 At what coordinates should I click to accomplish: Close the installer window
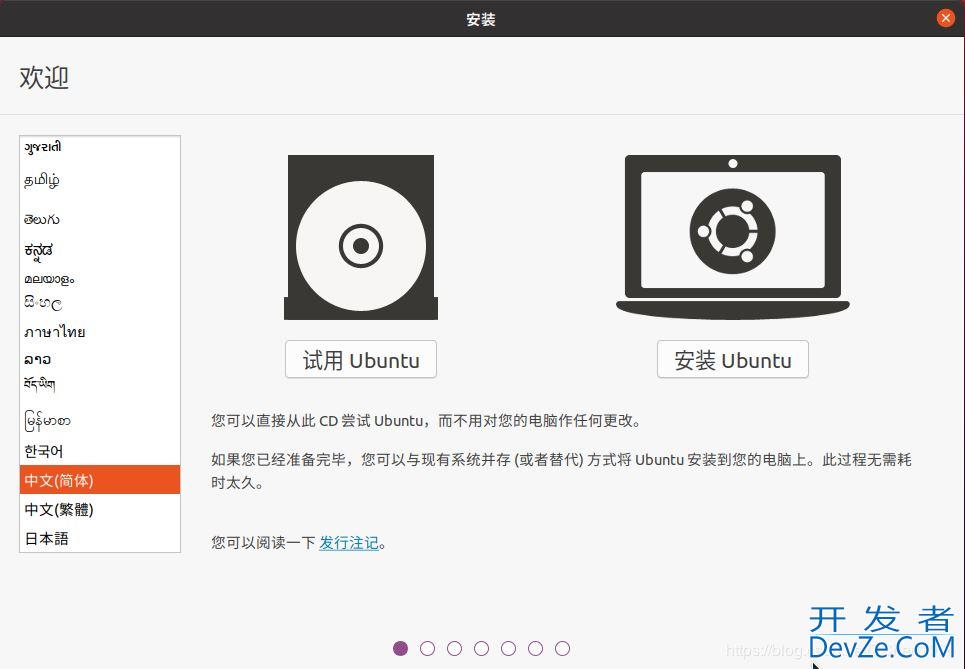(945, 18)
